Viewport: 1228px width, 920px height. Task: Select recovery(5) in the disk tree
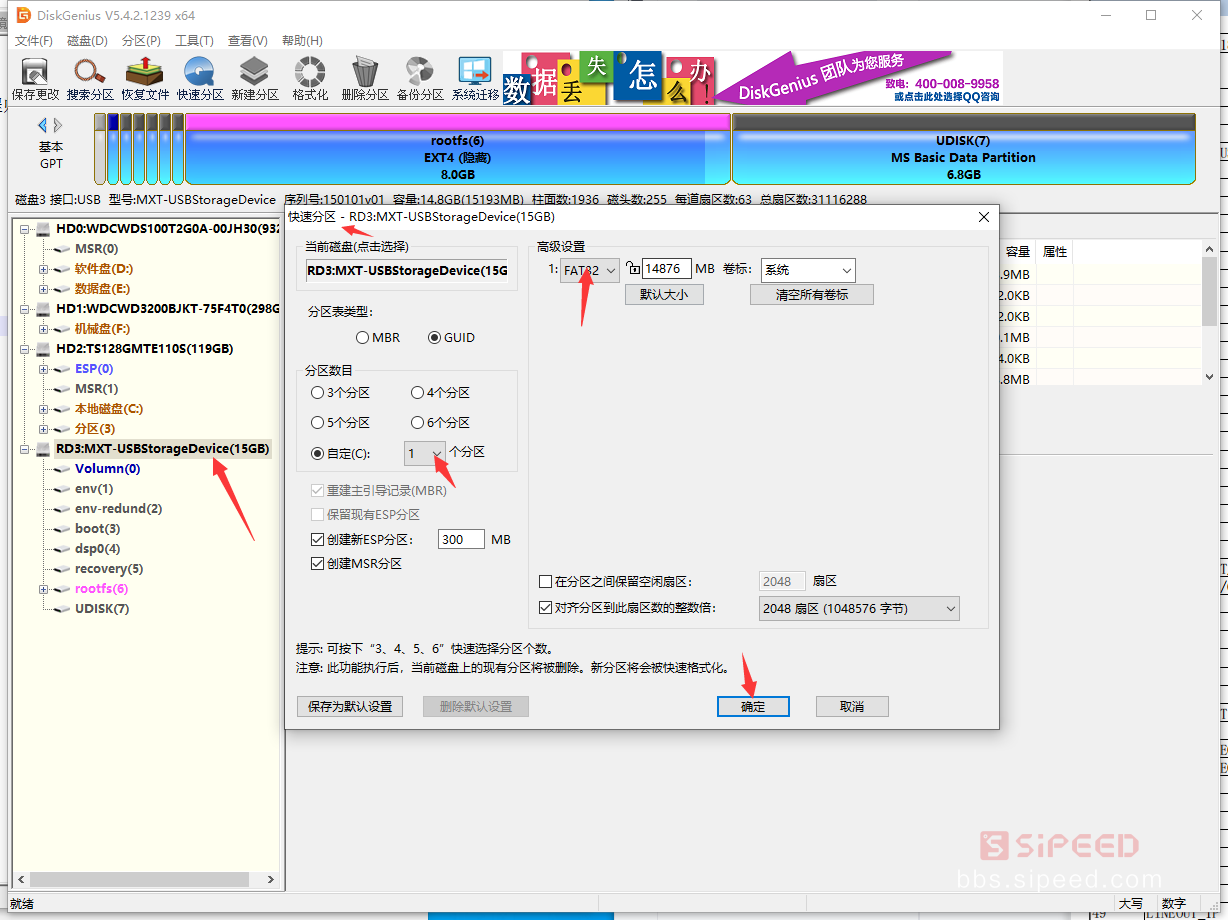coord(108,569)
